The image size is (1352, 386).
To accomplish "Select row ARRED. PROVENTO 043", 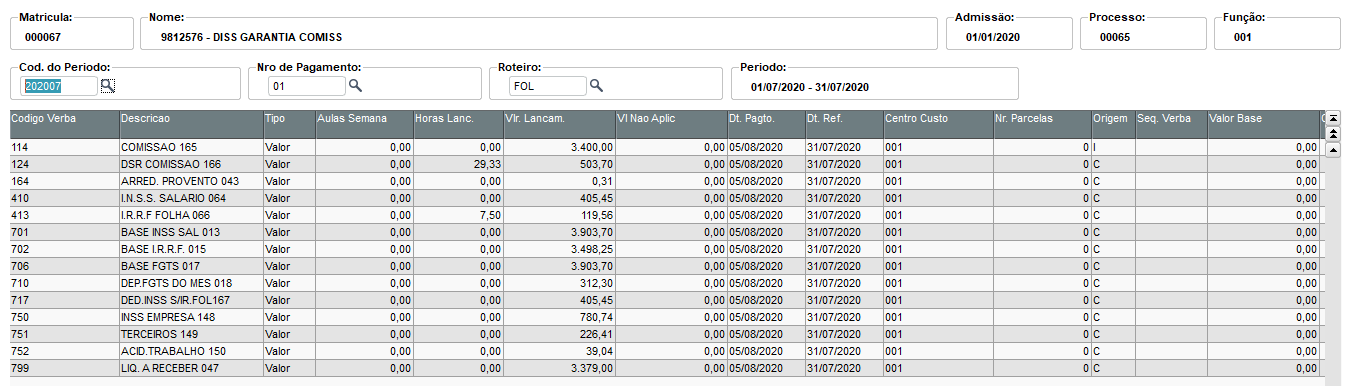I will pyautogui.click(x=667, y=181).
